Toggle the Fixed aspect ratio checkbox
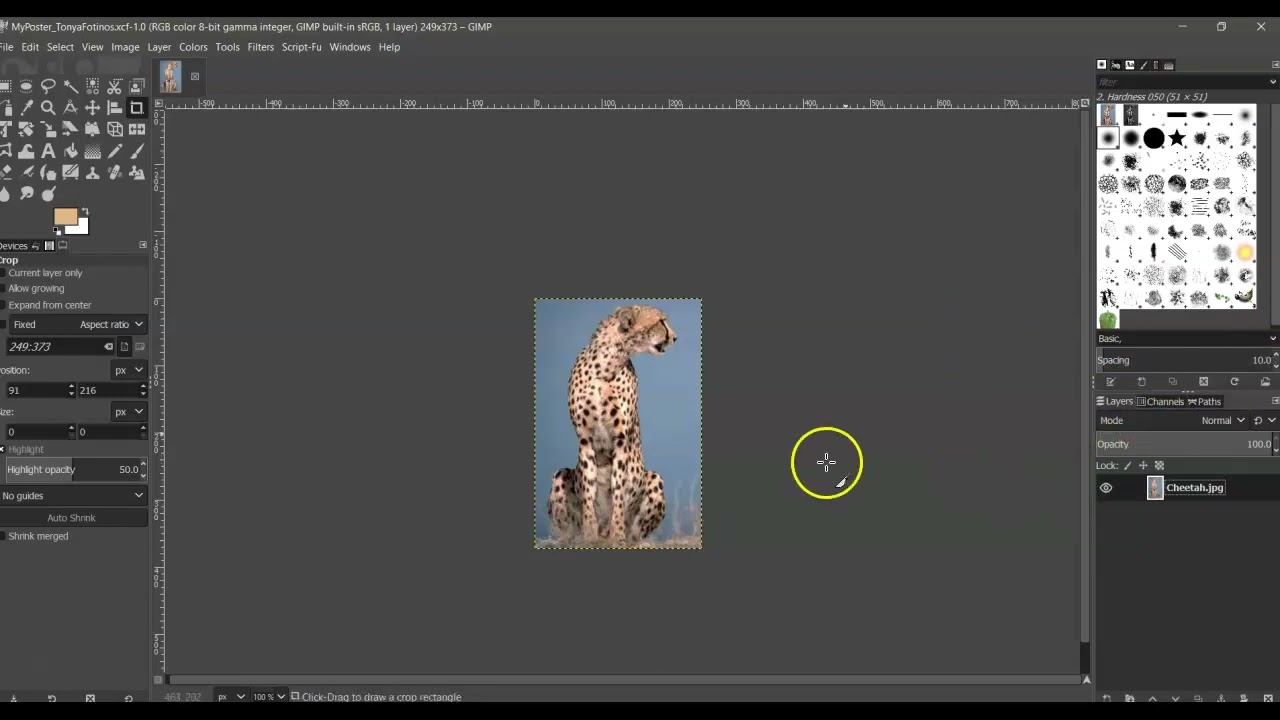This screenshot has width=1280, height=720. 3,324
